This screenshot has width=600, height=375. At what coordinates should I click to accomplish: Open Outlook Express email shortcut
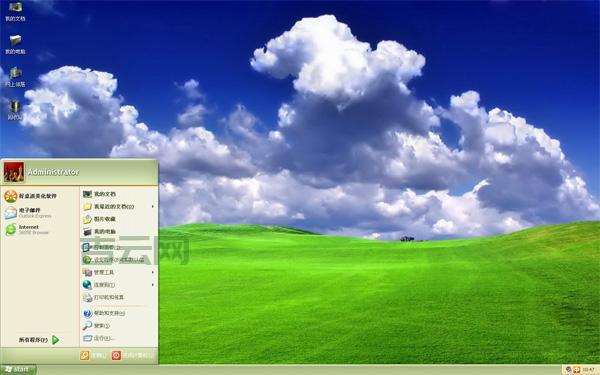[29, 213]
